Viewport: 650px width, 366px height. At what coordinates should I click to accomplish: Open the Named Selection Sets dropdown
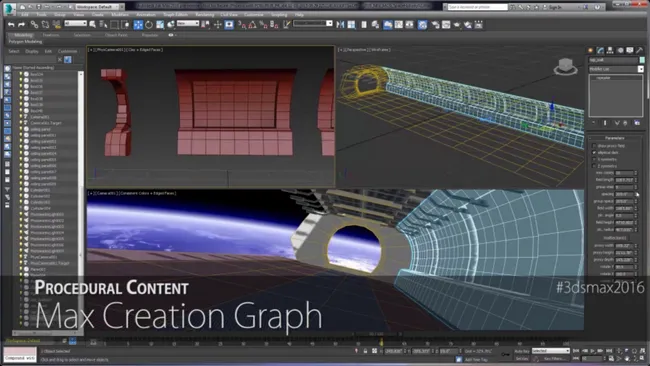pos(313,24)
